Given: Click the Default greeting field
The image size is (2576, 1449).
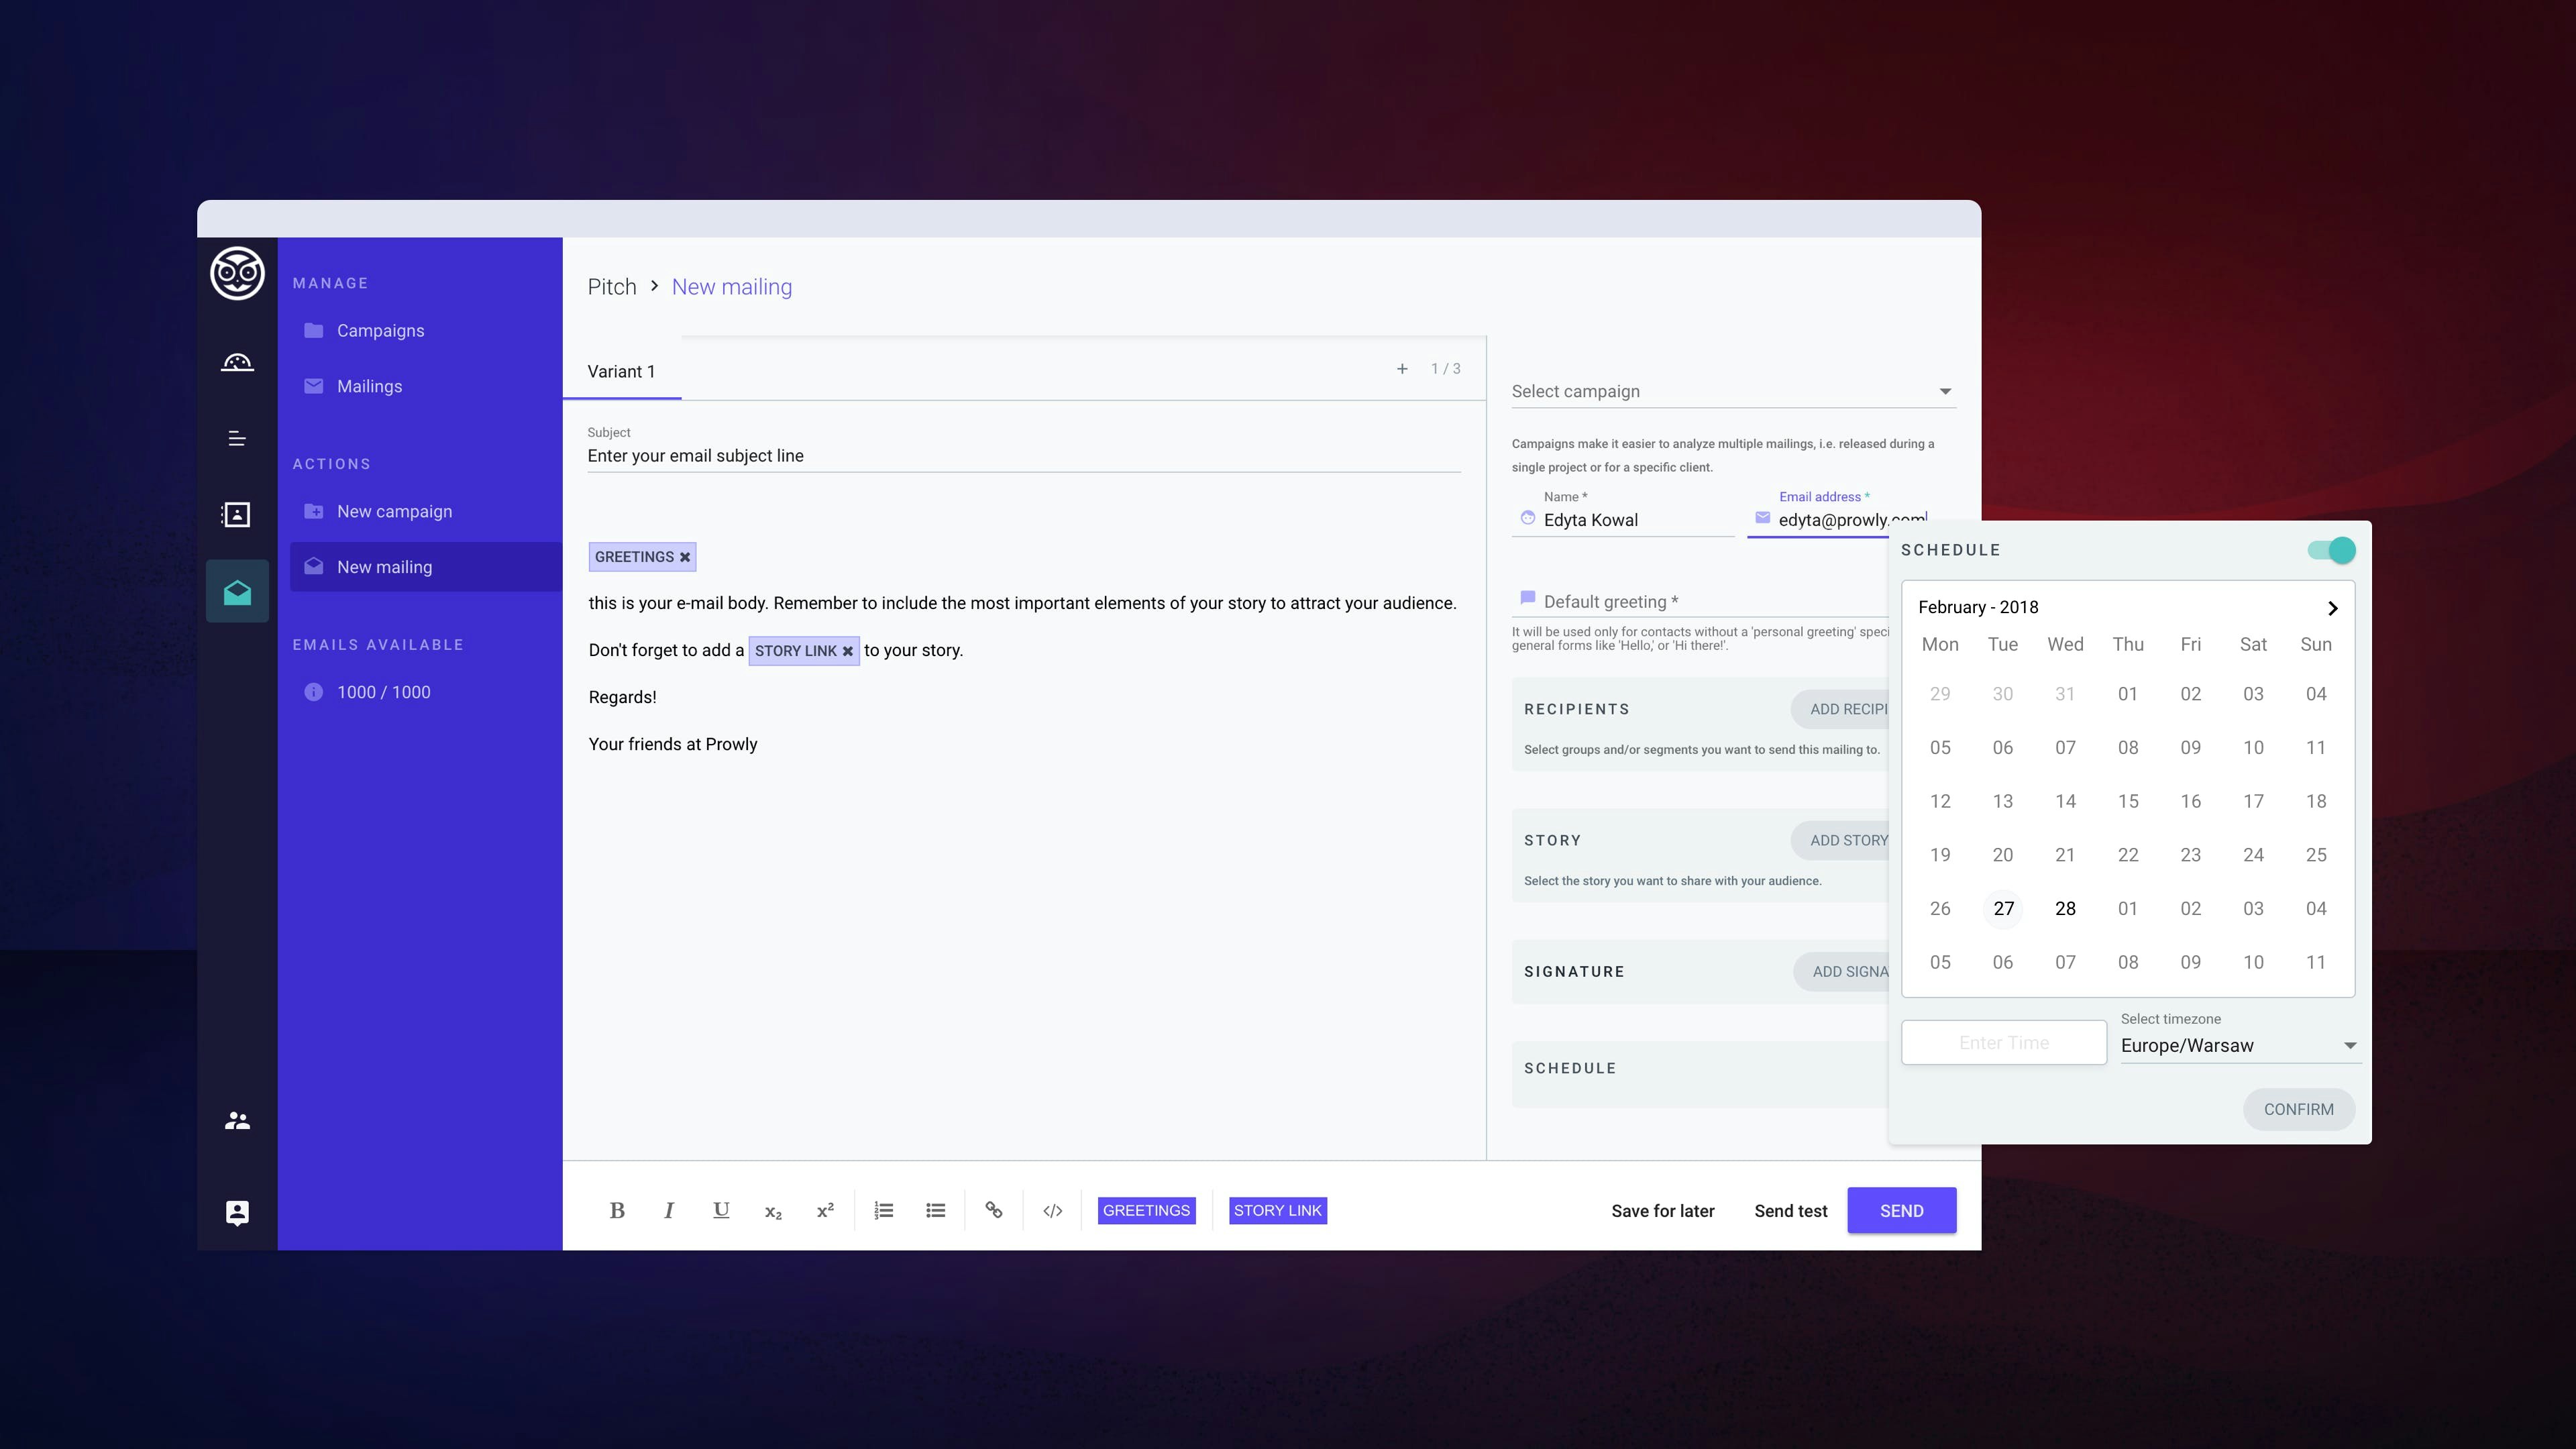Looking at the screenshot, I should coord(1700,601).
